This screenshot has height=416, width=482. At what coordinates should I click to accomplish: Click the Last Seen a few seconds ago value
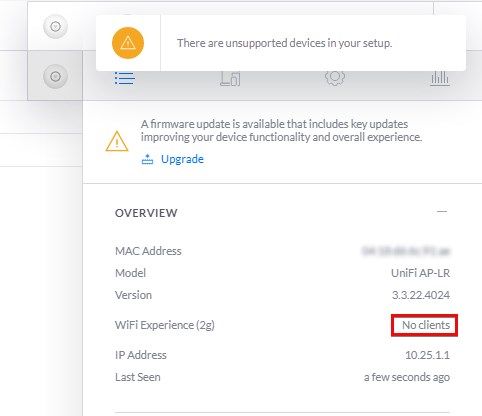[407, 377]
